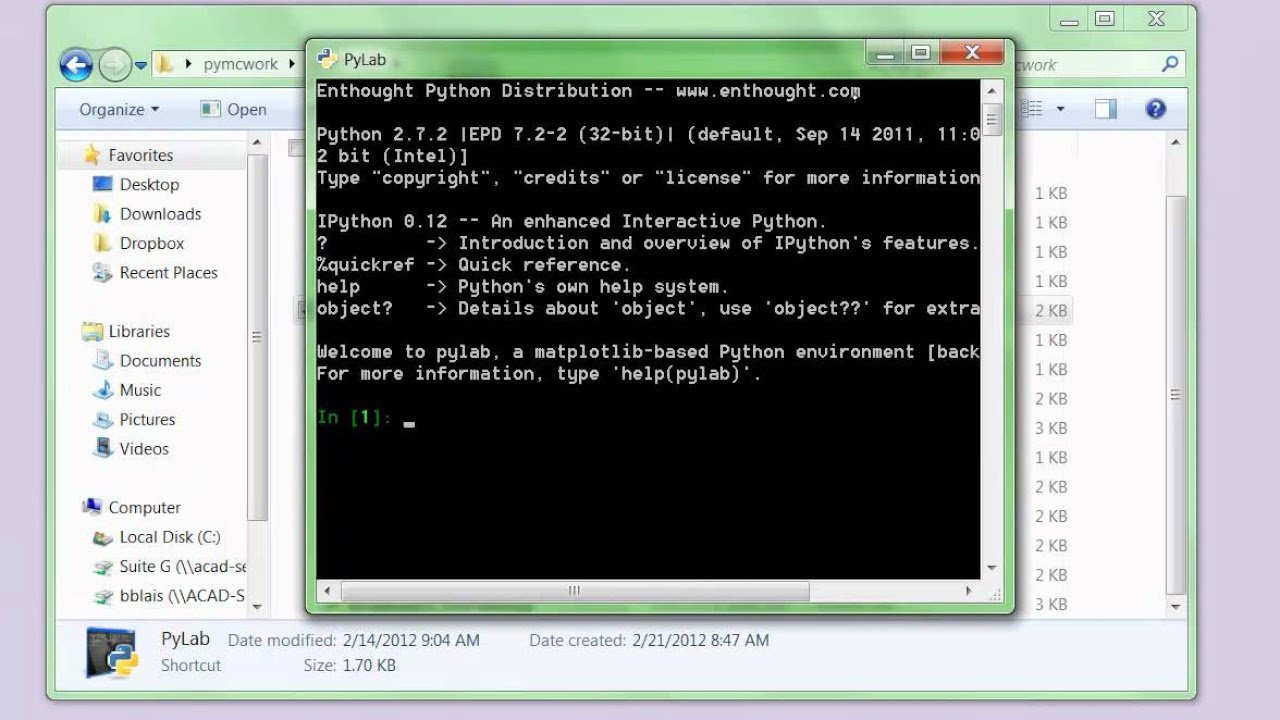The width and height of the screenshot is (1280, 720).
Task: Click the Date modified value 2/14/2012 9:04 AM
Action: (411, 640)
